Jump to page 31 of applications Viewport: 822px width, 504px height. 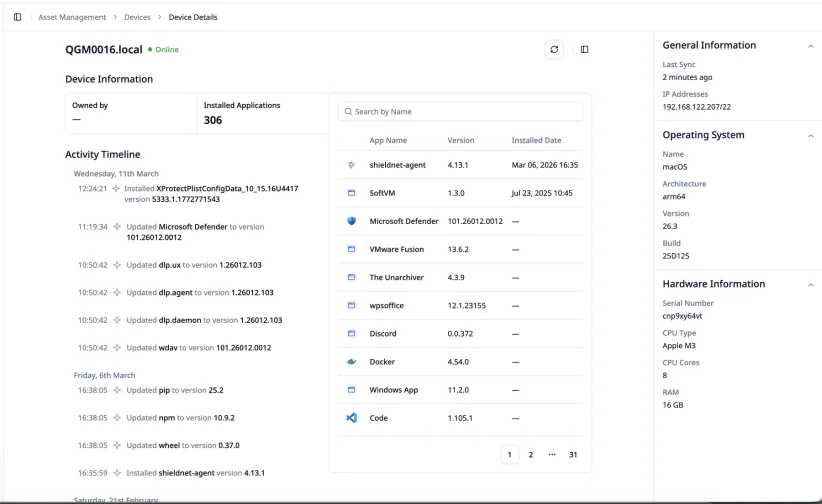click(573, 455)
